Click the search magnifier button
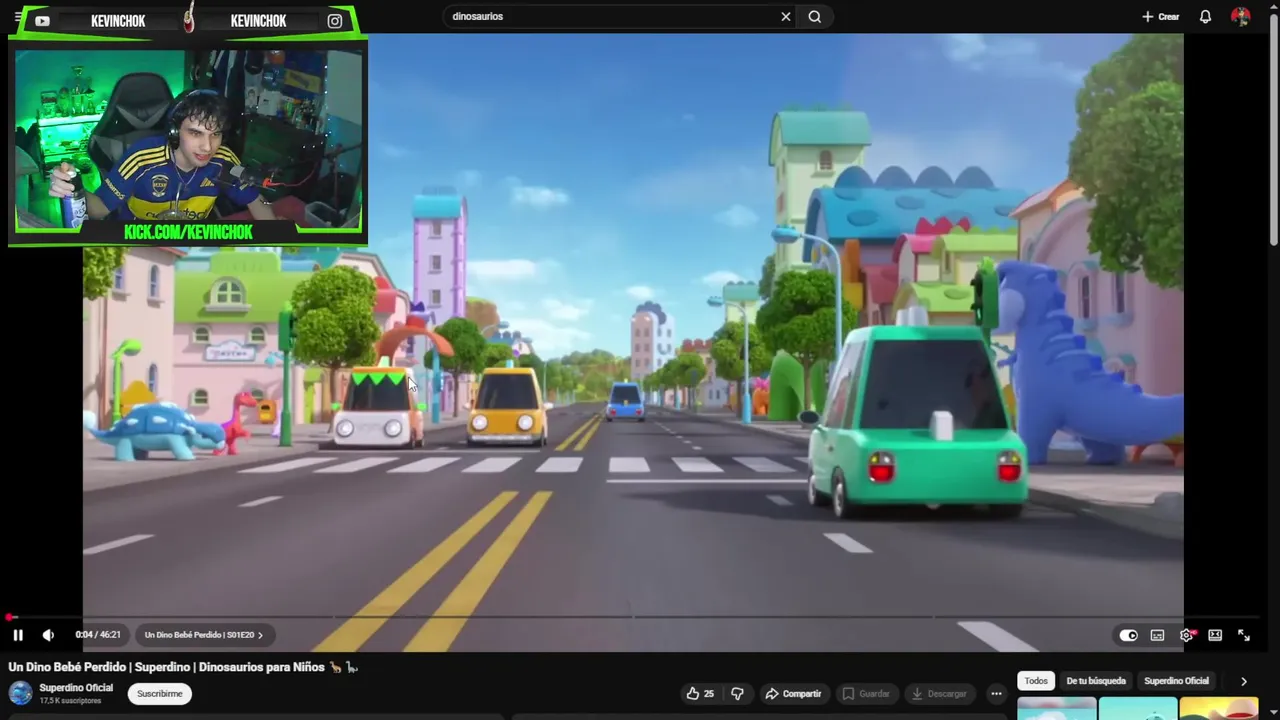The width and height of the screenshot is (1280, 720). pos(815,16)
